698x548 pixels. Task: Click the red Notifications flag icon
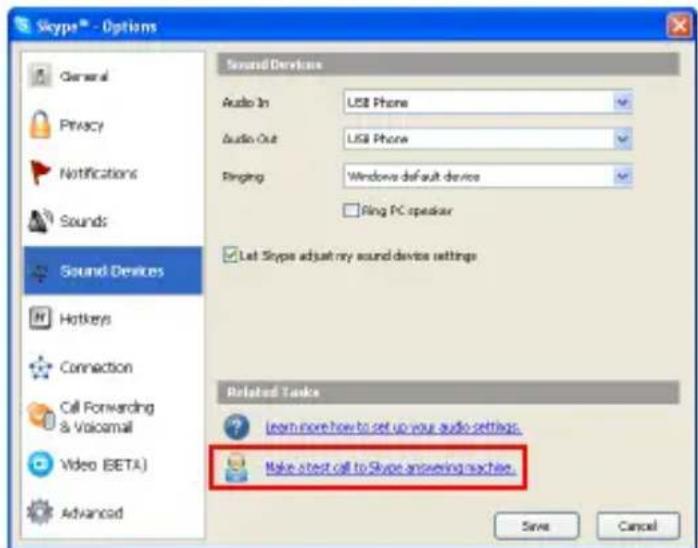tap(40, 173)
